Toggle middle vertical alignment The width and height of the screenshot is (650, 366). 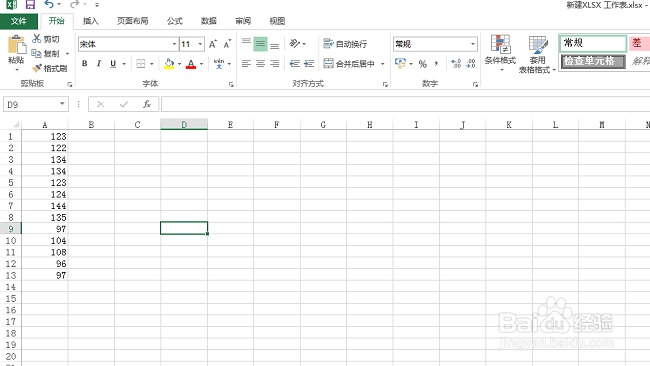pyautogui.click(x=260, y=44)
